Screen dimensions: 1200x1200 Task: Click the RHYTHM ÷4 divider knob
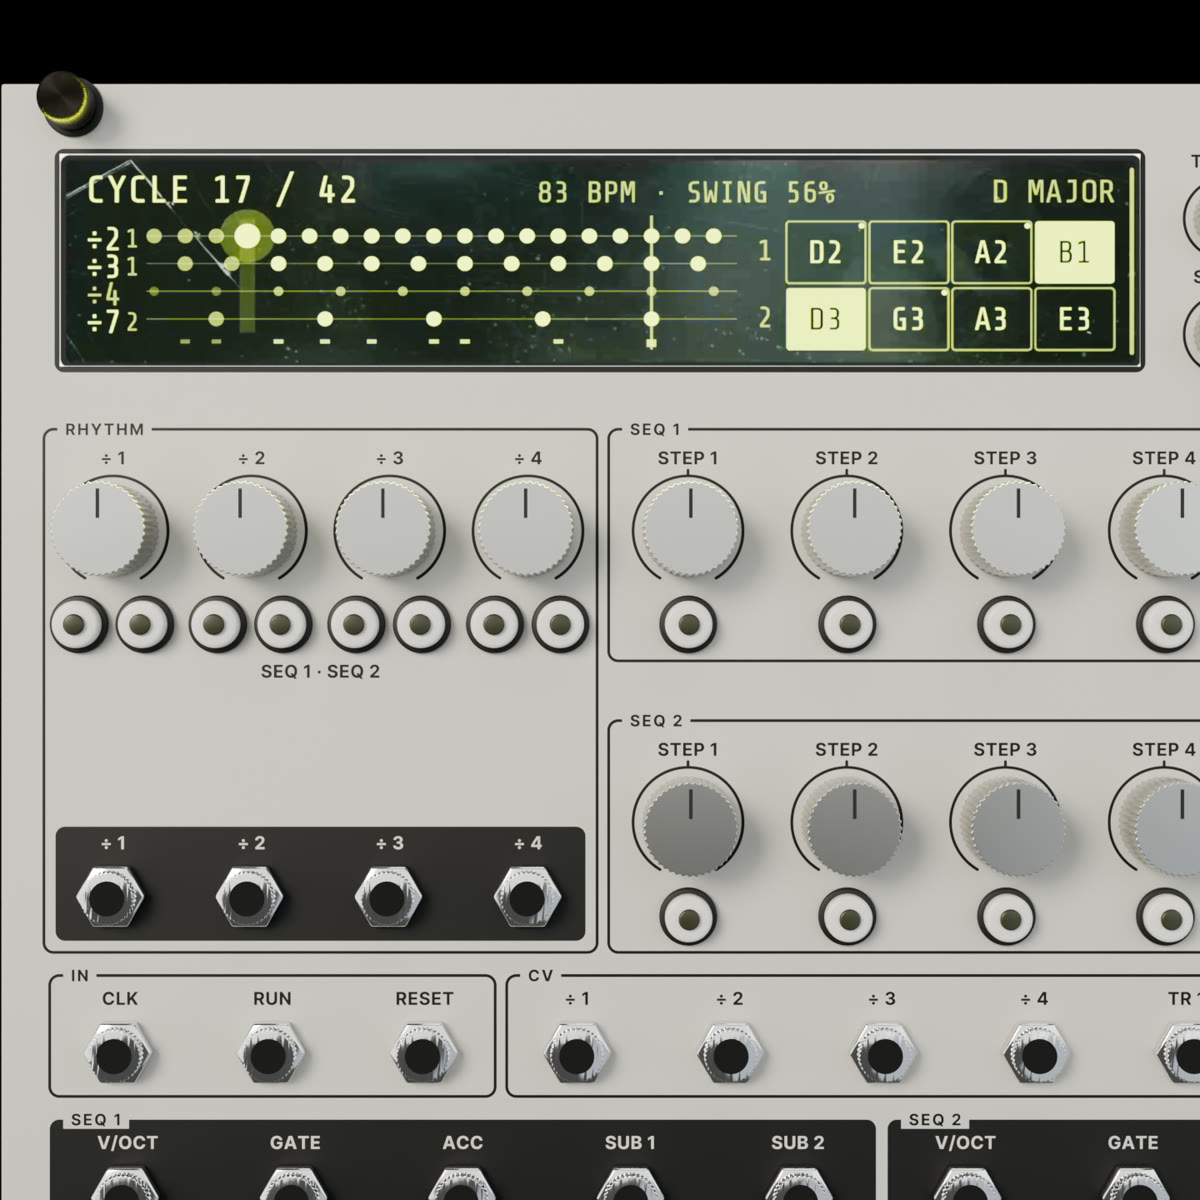pyautogui.click(x=527, y=529)
